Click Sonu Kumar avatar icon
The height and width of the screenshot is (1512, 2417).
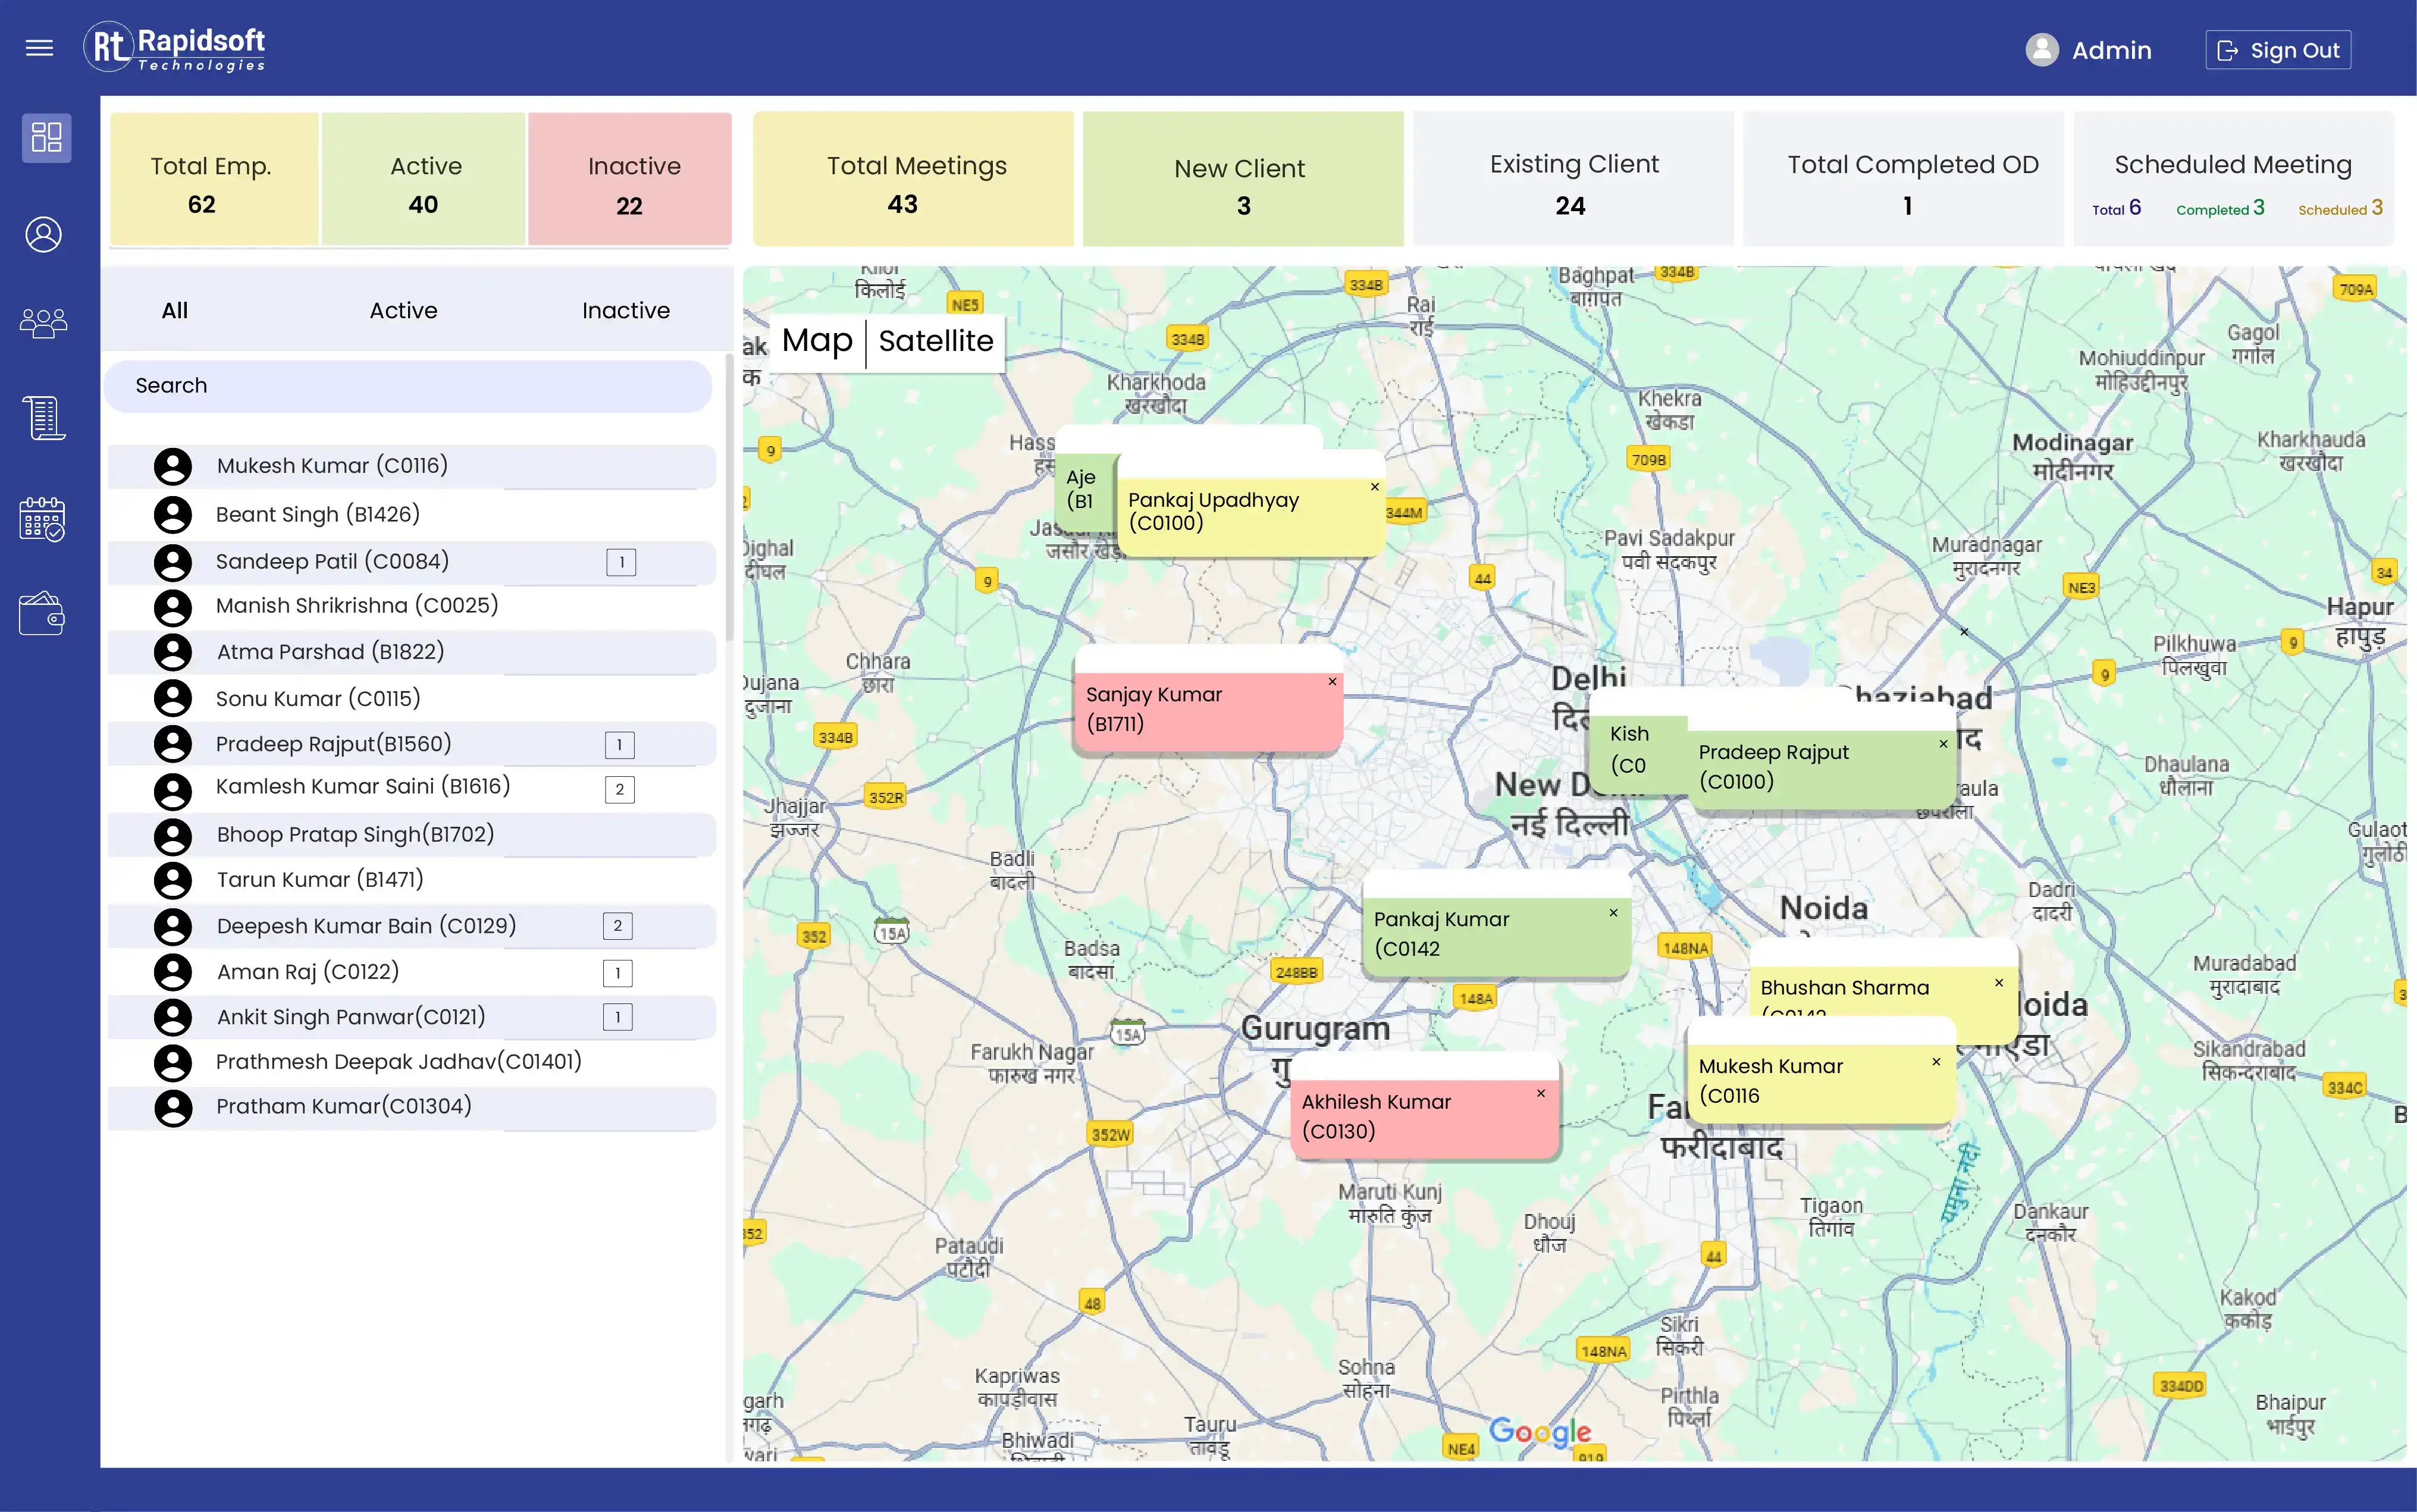click(x=173, y=698)
